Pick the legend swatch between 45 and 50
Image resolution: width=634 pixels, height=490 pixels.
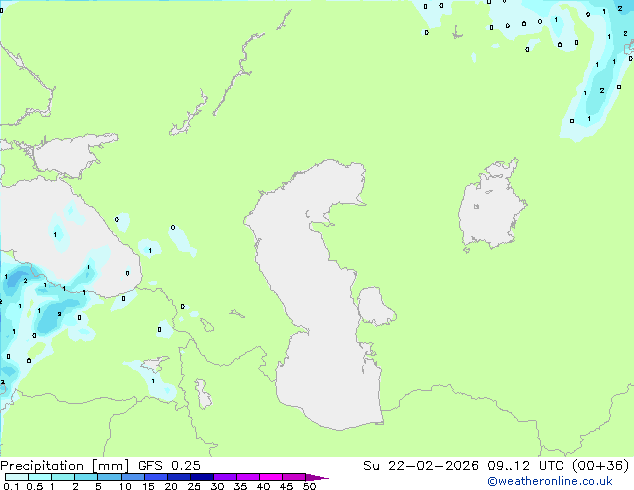294,477
